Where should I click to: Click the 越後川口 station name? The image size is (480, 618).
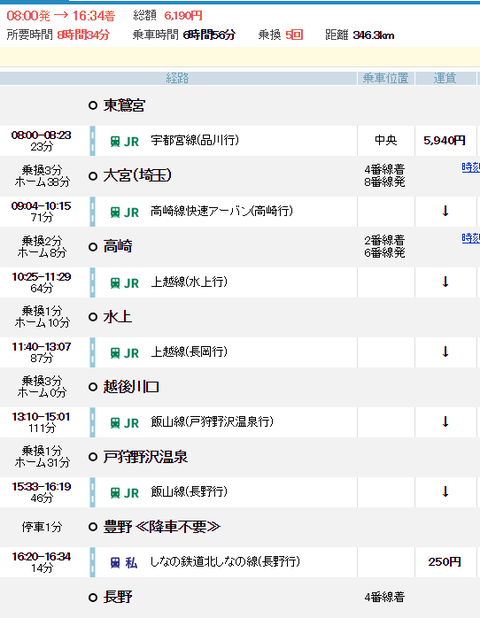click(131, 387)
